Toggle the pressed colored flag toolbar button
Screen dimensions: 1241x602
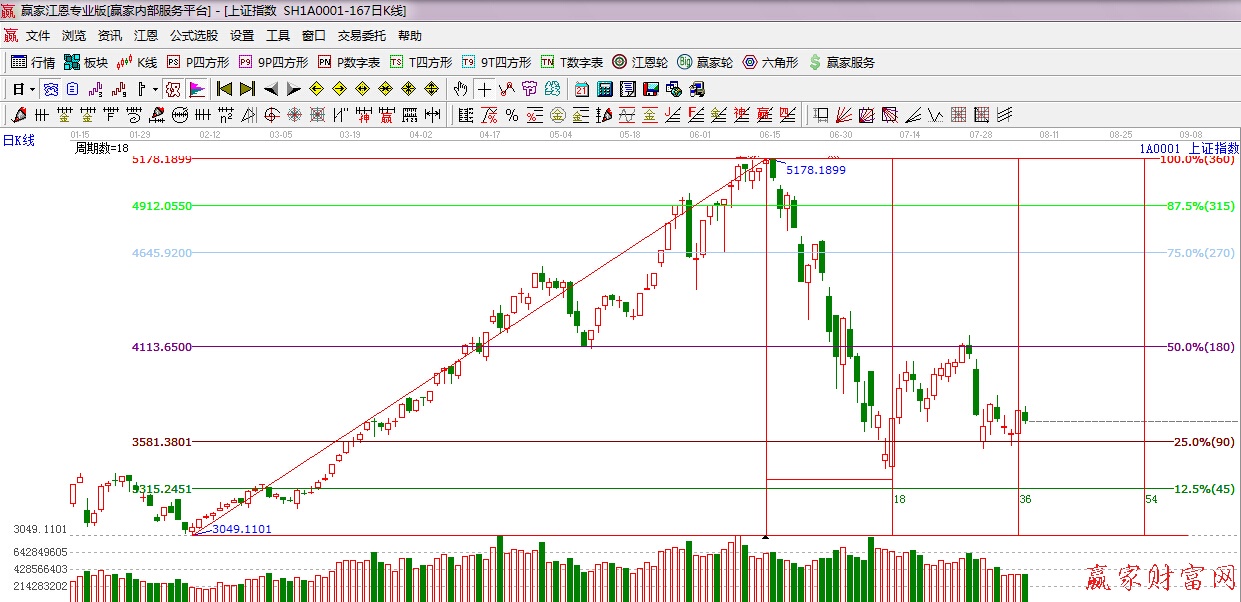pyautogui.click(x=196, y=89)
